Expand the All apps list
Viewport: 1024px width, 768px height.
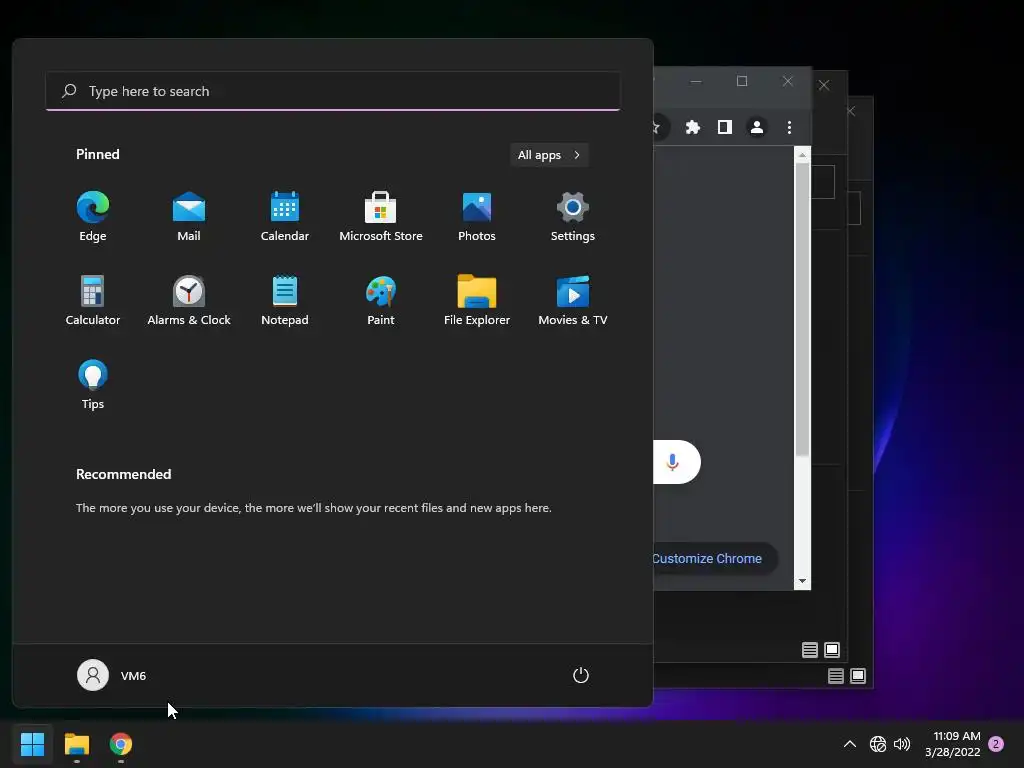tap(549, 155)
